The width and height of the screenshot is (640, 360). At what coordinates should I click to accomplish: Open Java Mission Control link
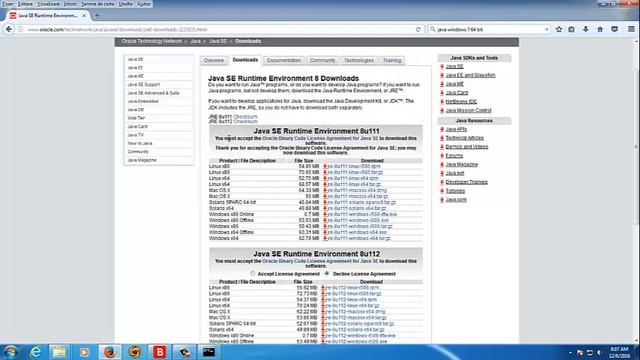point(468,111)
